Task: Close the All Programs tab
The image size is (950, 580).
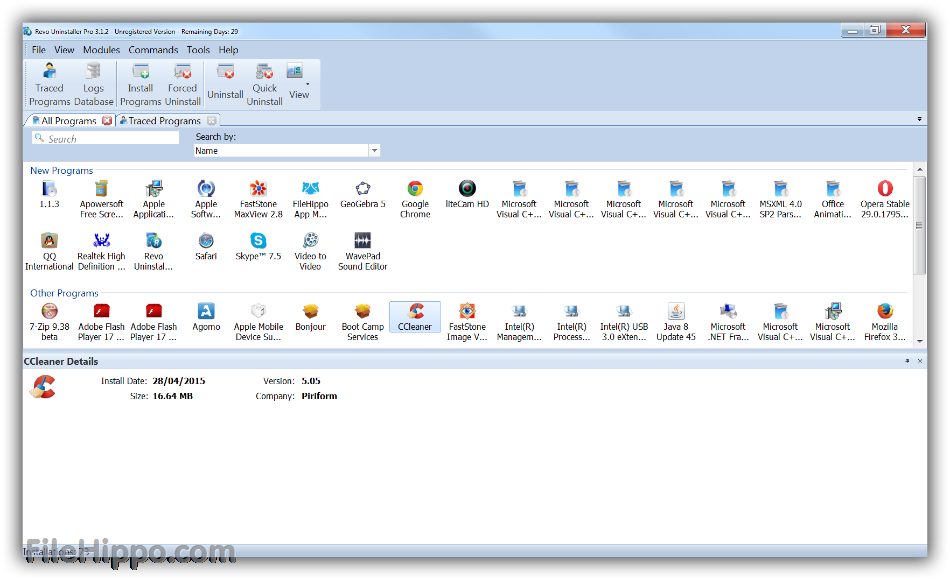Action: click(x=107, y=121)
